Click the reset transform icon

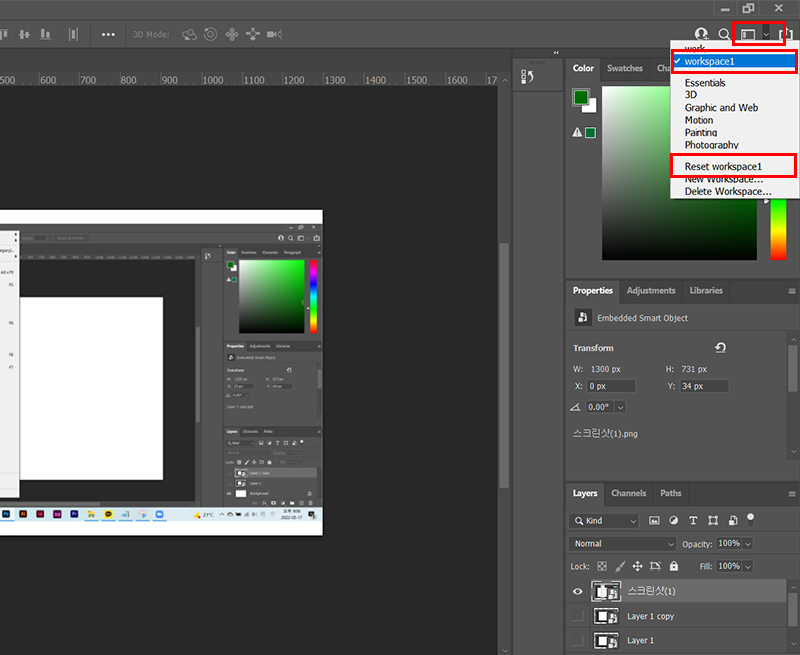(720, 348)
